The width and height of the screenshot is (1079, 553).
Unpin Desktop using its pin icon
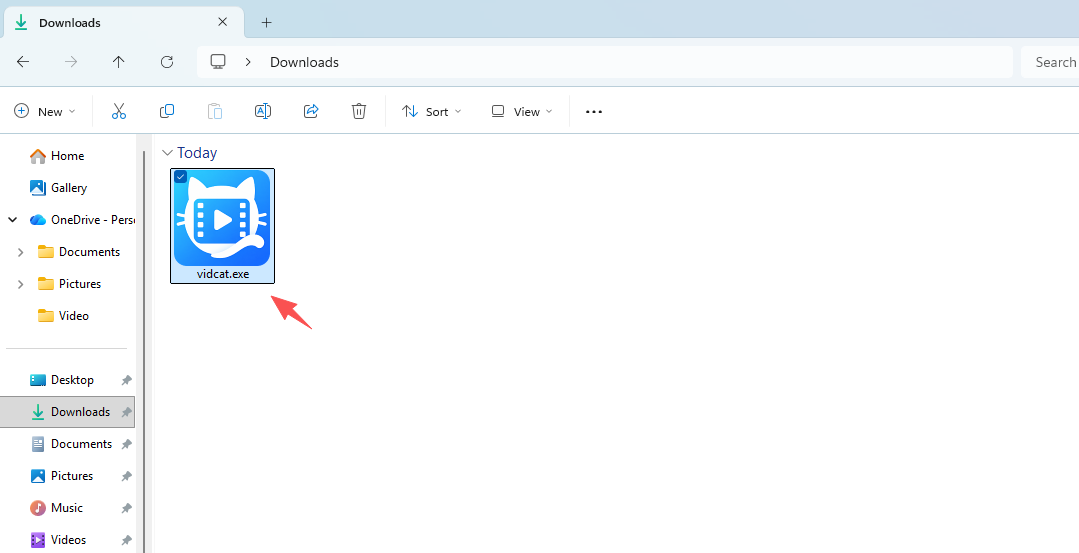tap(127, 380)
